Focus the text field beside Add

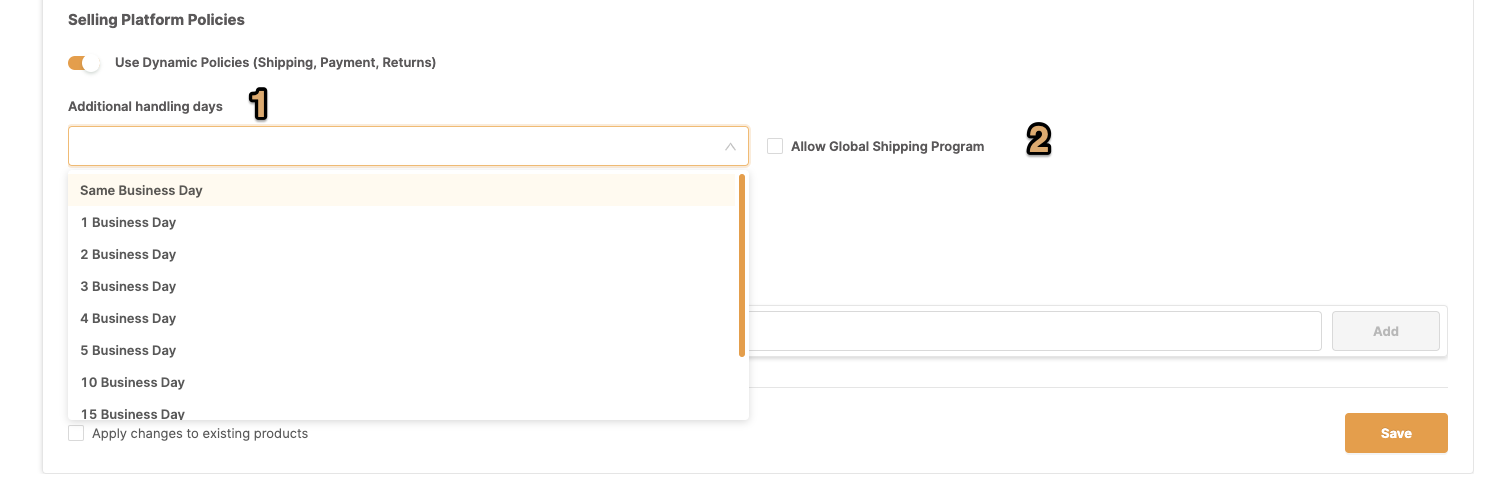(1035, 331)
